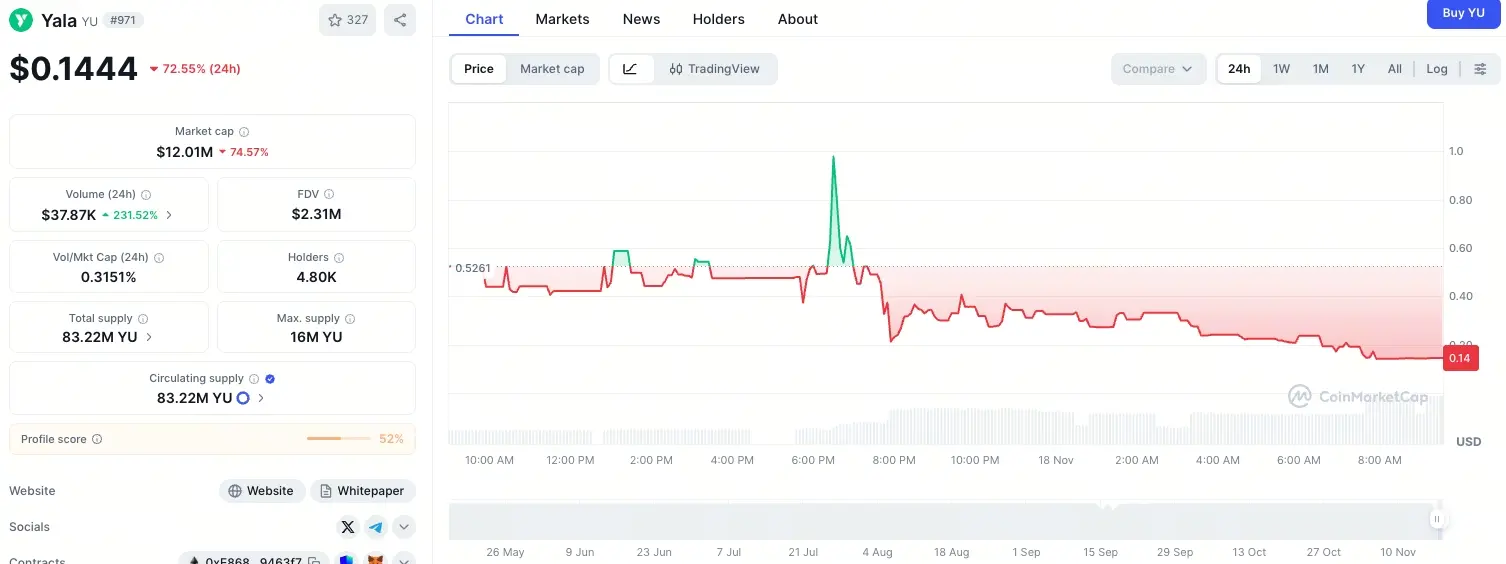Click Volume (24h) info icon
The image size is (1506, 564).
click(146, 195)
